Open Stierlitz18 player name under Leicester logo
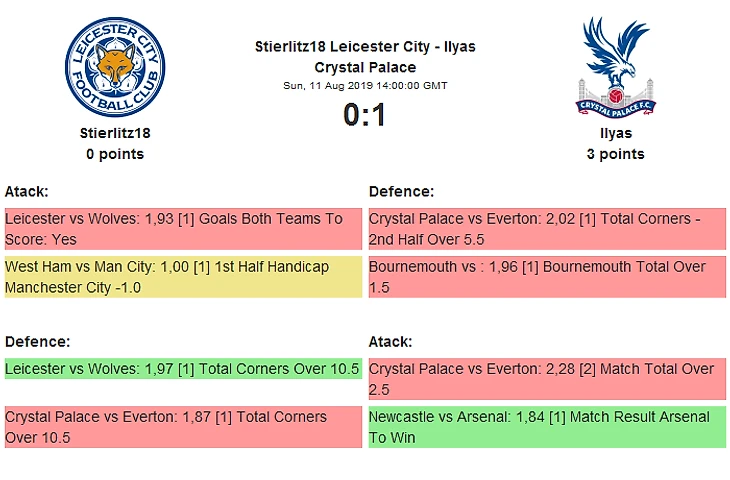Screen dimensions: 730x480 (x=115, y=133)
